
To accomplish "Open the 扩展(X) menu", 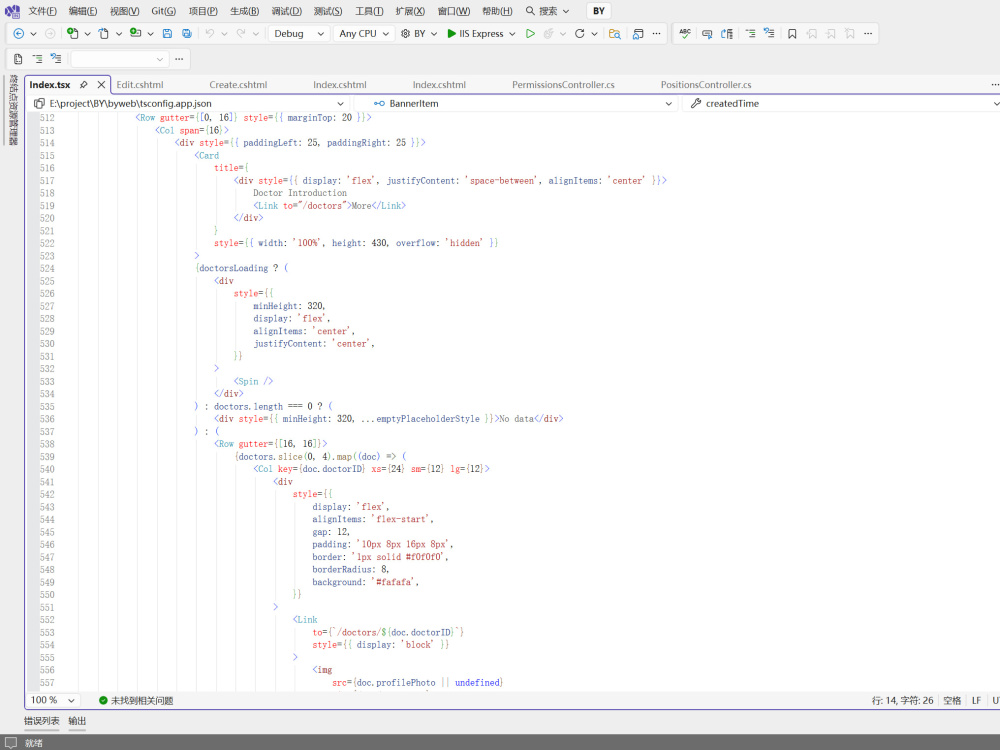I will pos(410,11).
